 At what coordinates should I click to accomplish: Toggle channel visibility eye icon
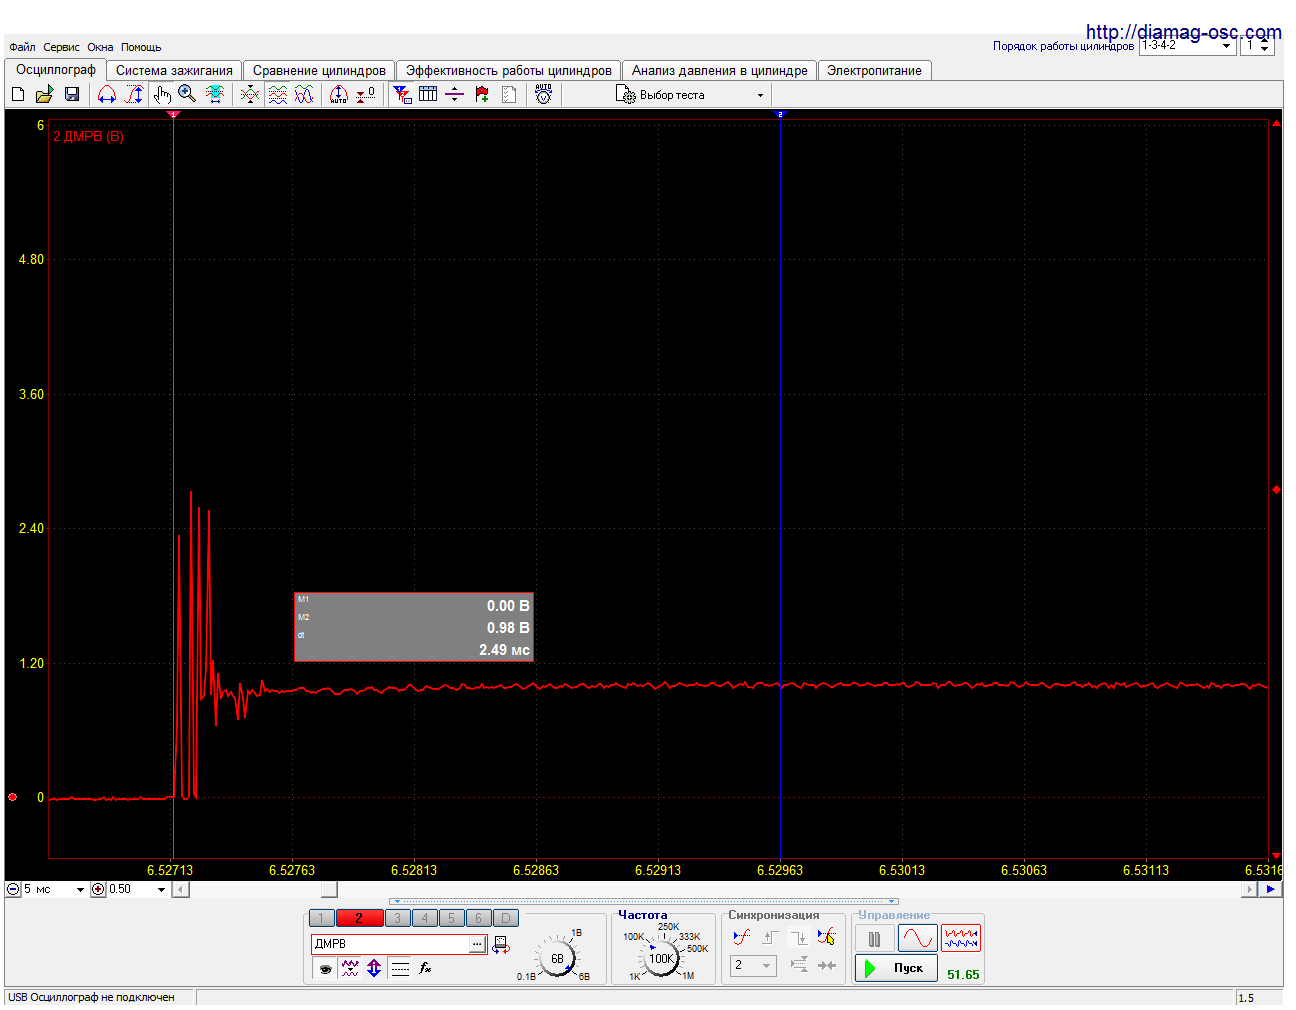[325, 968]
